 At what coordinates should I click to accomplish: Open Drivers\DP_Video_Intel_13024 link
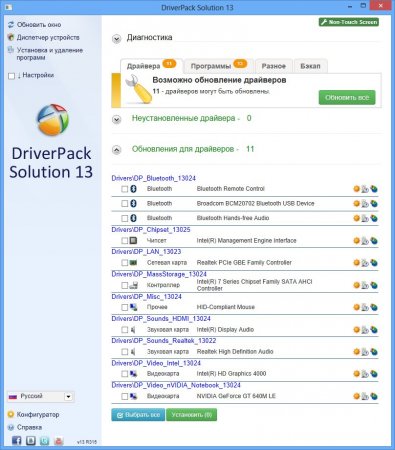[x=156, y=363]
